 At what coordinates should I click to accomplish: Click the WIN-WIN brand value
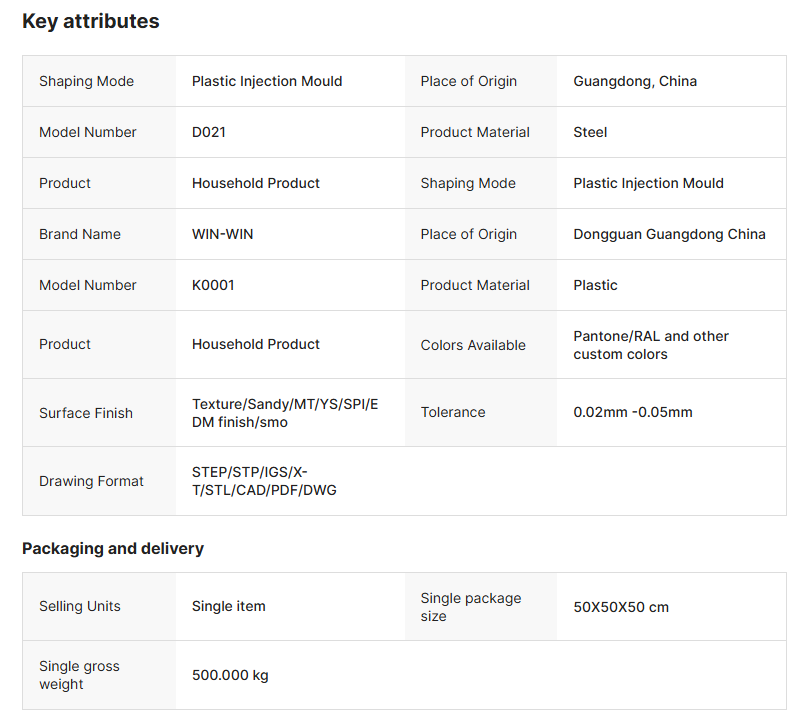223,234
